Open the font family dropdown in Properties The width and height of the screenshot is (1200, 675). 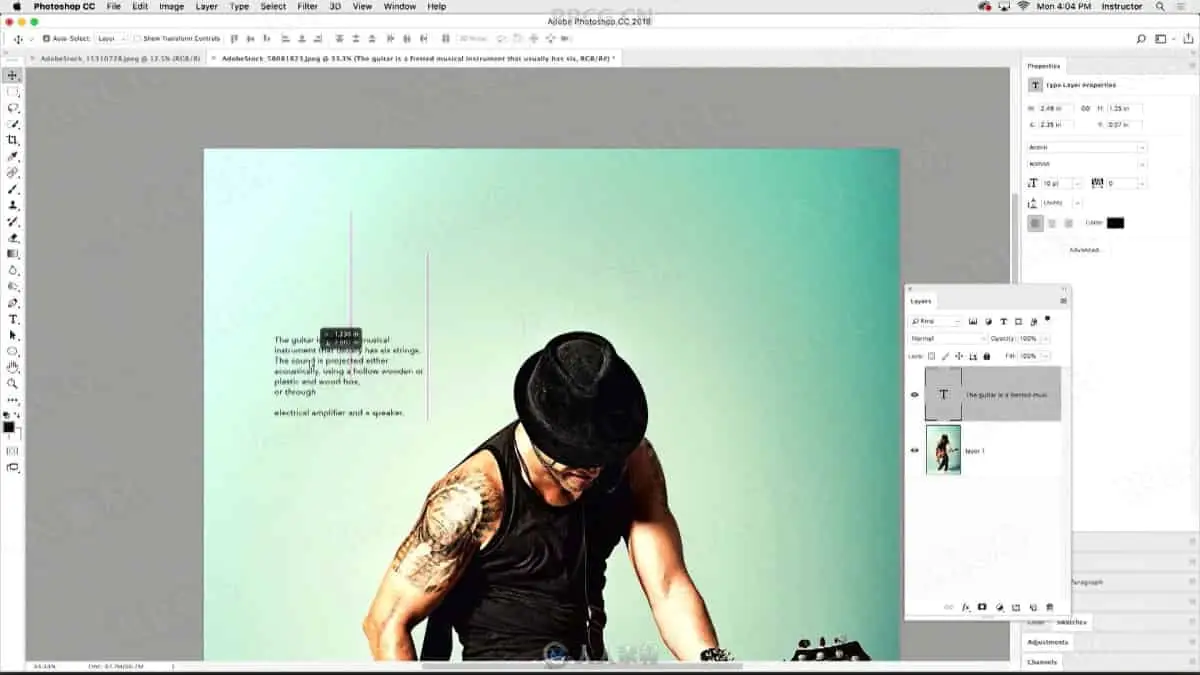click(x=1087, y=147)
